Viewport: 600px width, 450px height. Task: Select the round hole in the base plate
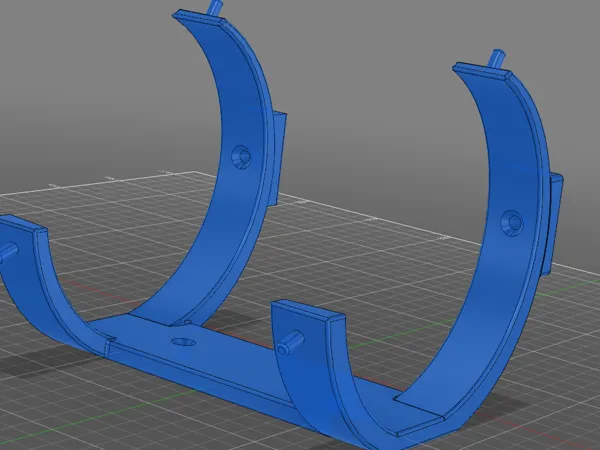183,342
